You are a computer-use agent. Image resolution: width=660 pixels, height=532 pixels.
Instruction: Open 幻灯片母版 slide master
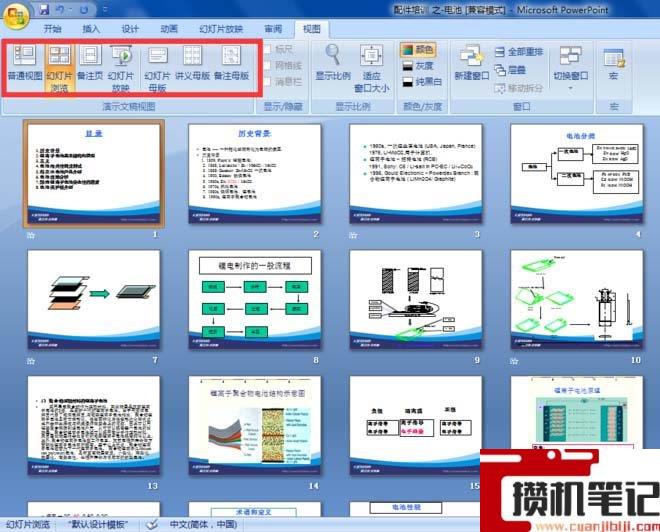pyautogui.click(x=157, y=69)
